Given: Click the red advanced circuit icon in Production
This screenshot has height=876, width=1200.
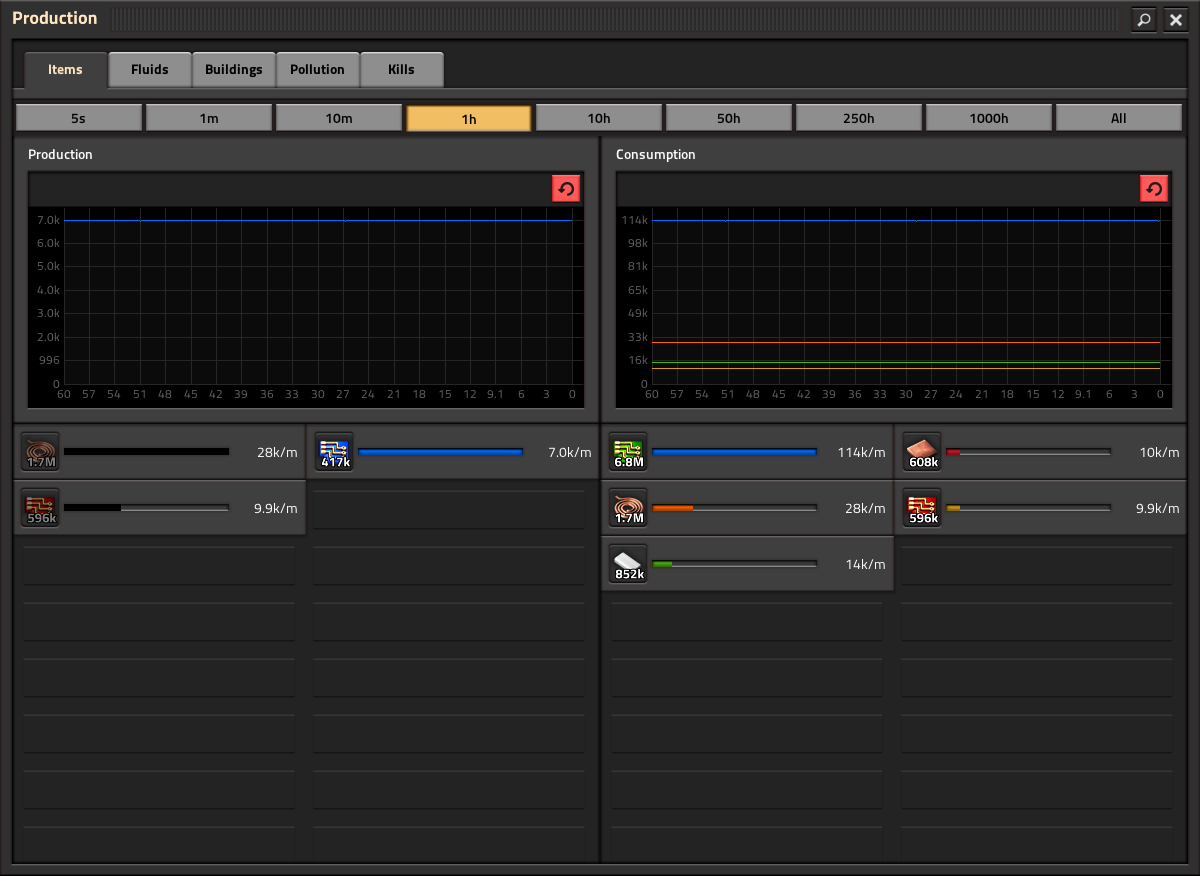Looking at the screenshot, I should pos(41,508).
